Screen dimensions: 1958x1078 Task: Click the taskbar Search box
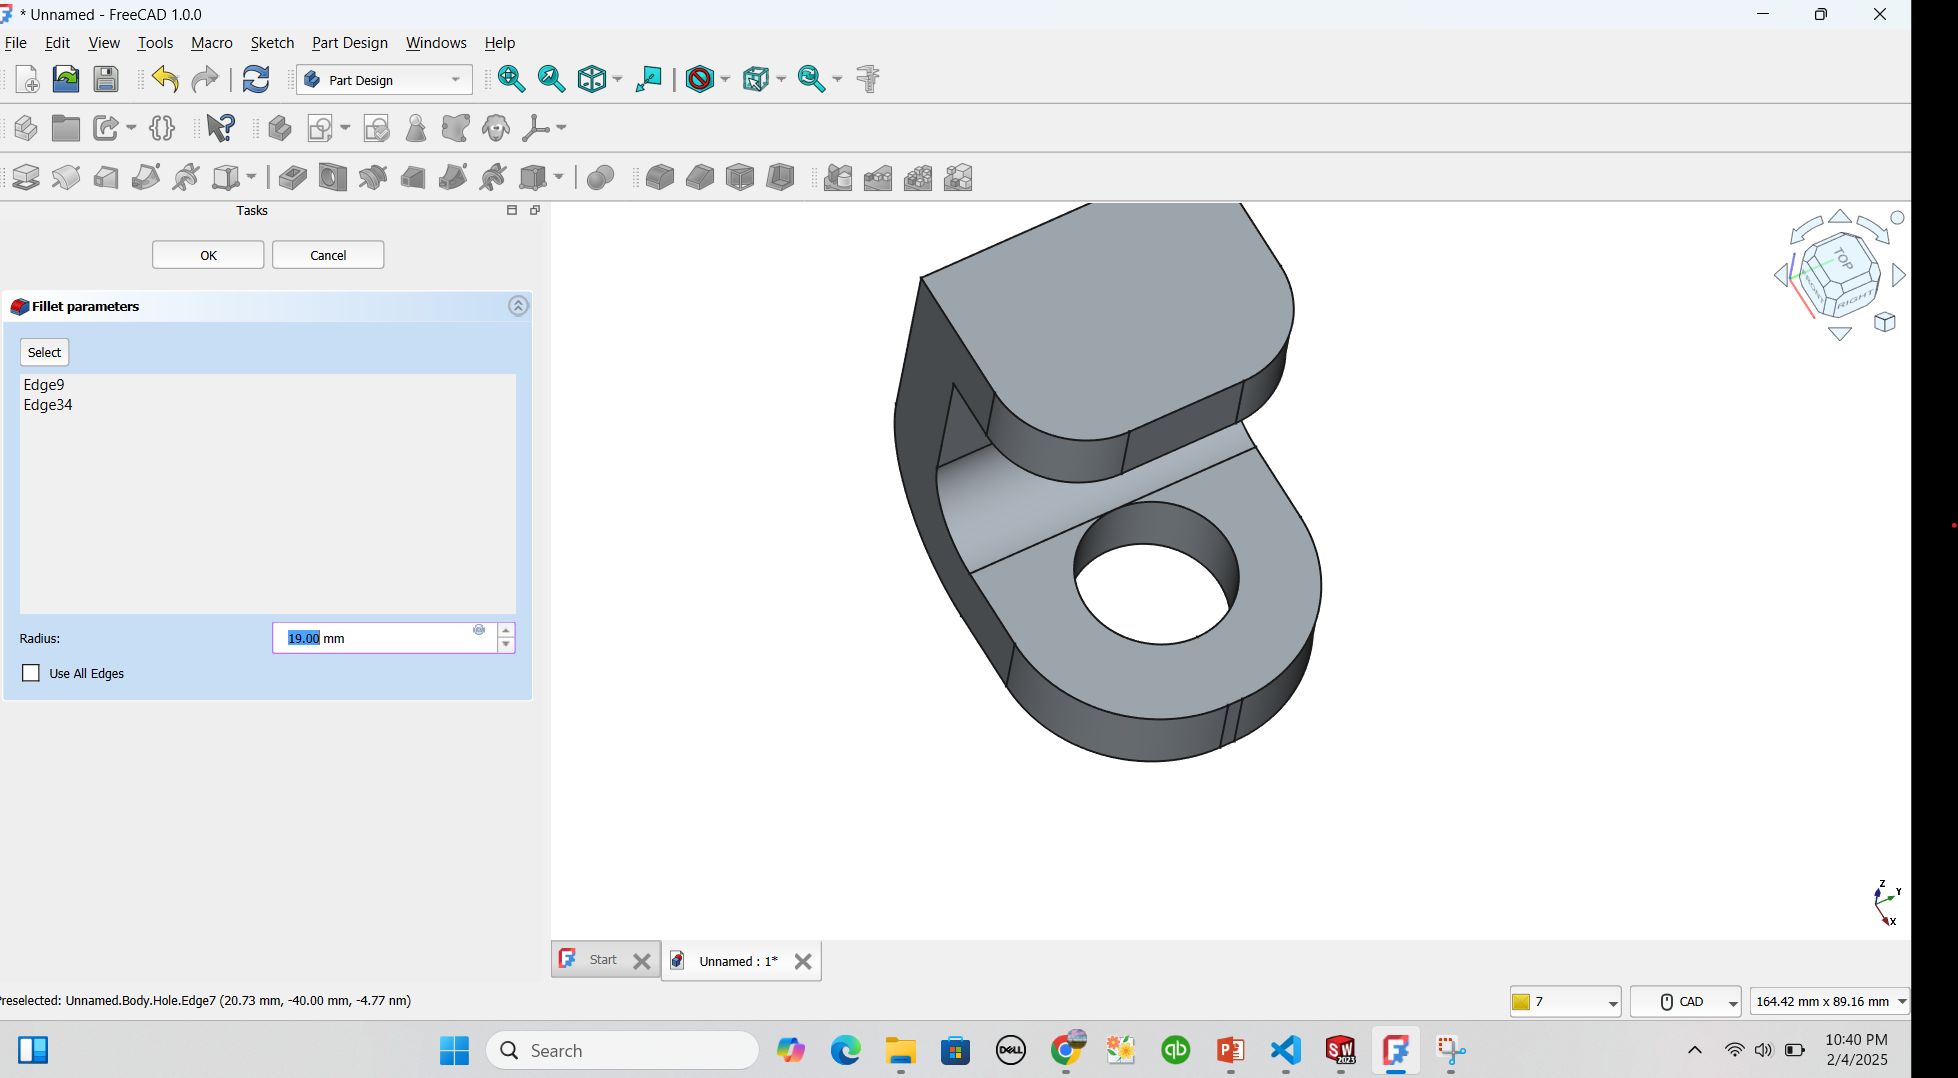622,1050
